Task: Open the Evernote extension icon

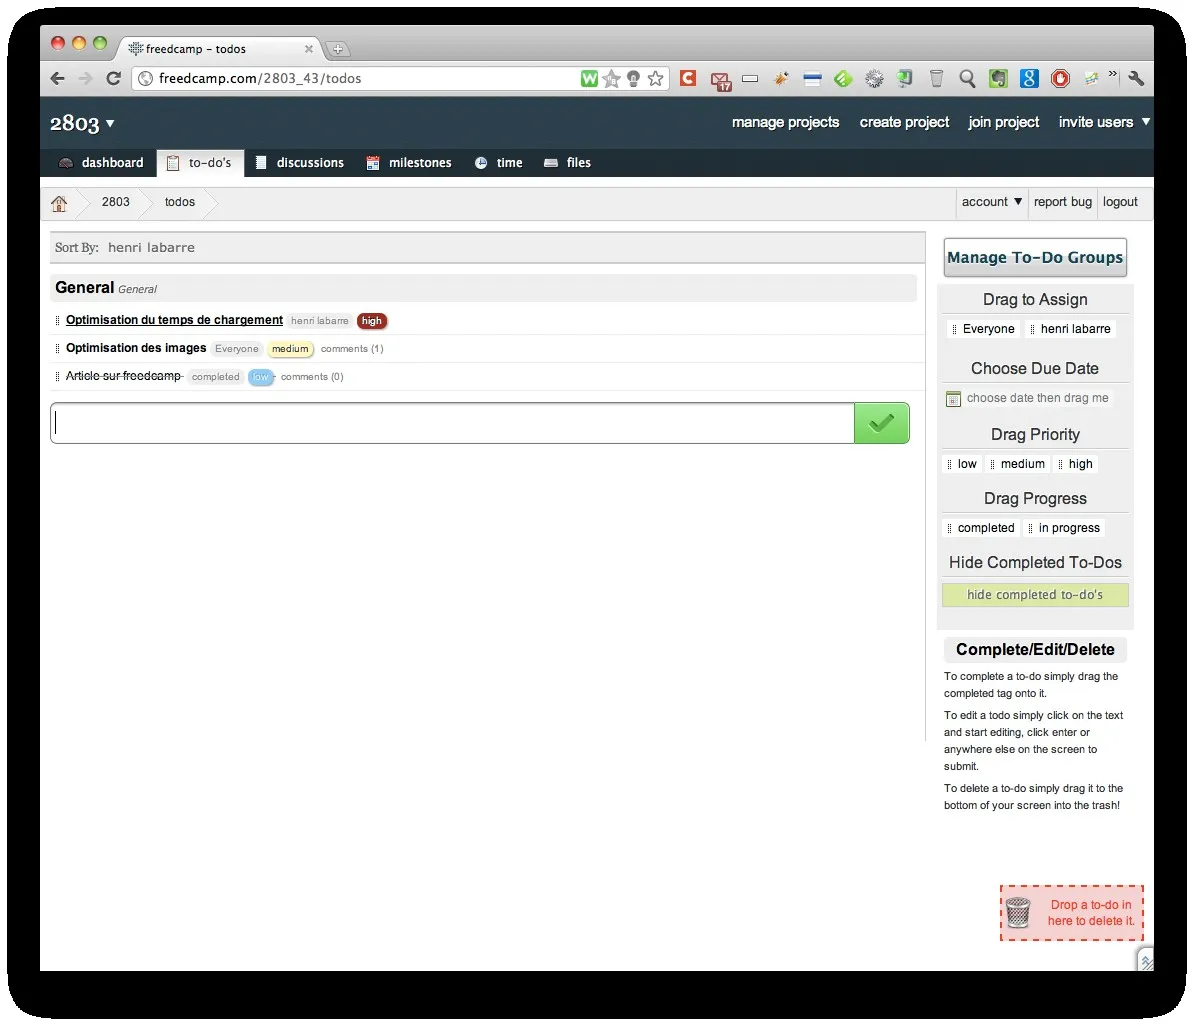Action: click(x=998, y=78)
